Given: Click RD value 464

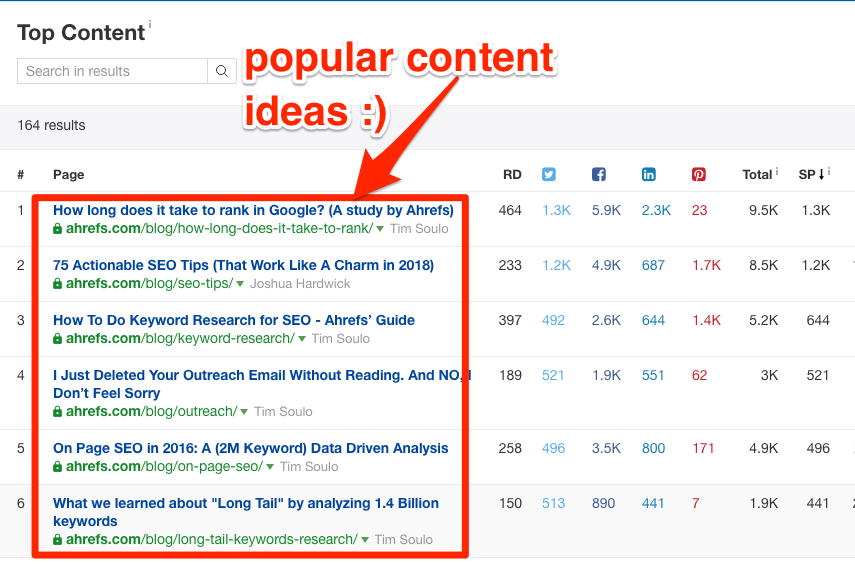Looking at the screenshot, I should click(x=510, y=211).
